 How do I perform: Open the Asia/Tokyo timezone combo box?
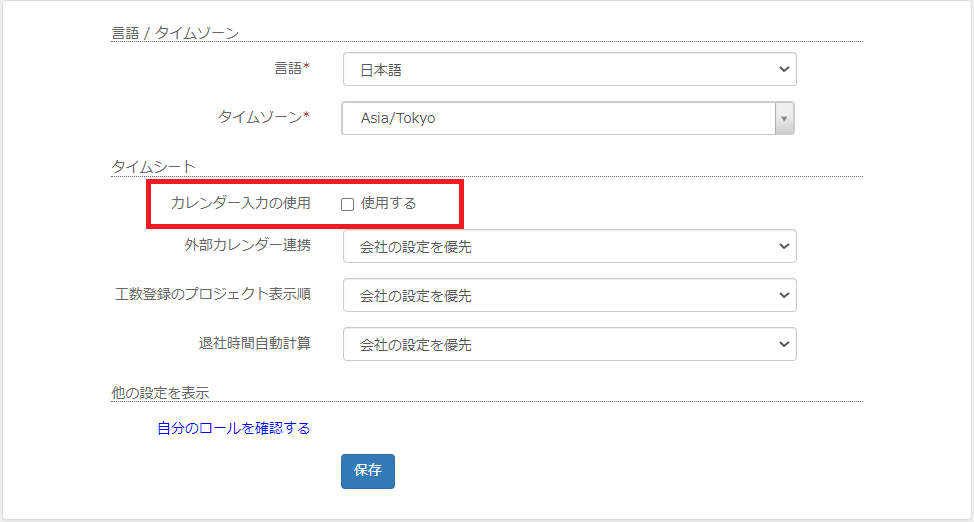click(568, 118)
